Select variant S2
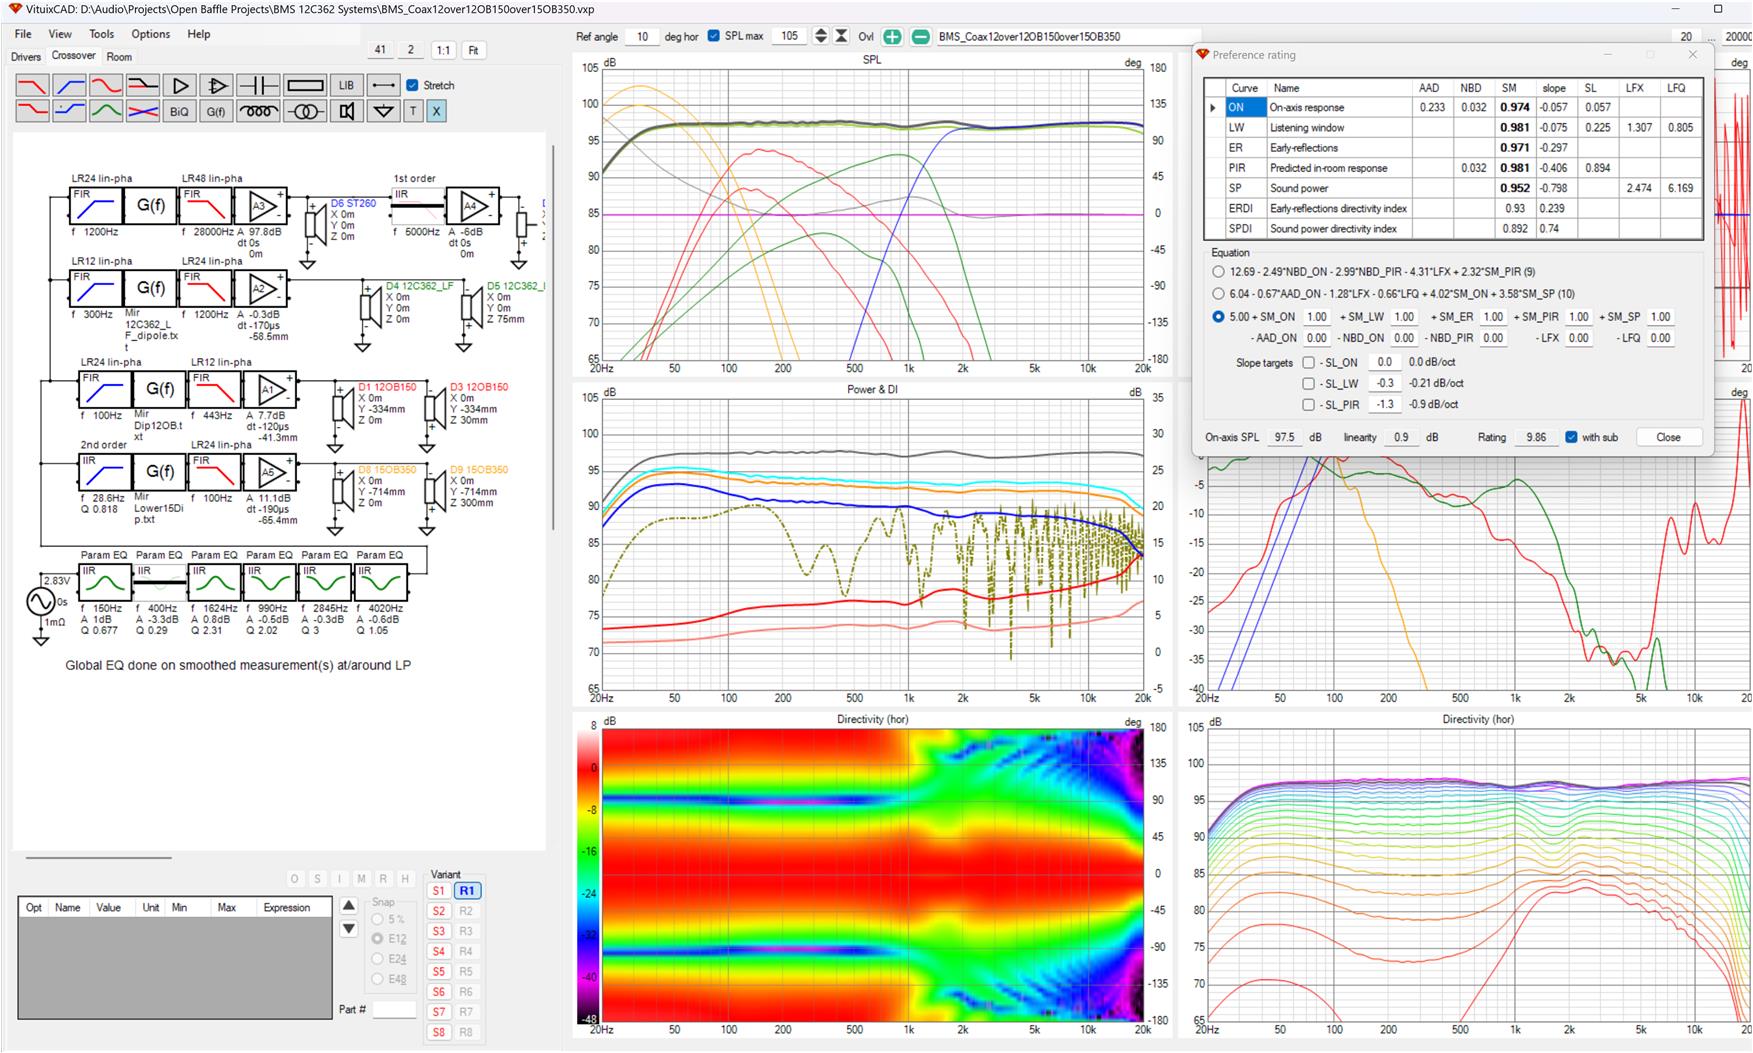The width and height of the screenshot is (1753, 1053). (439, 911)
